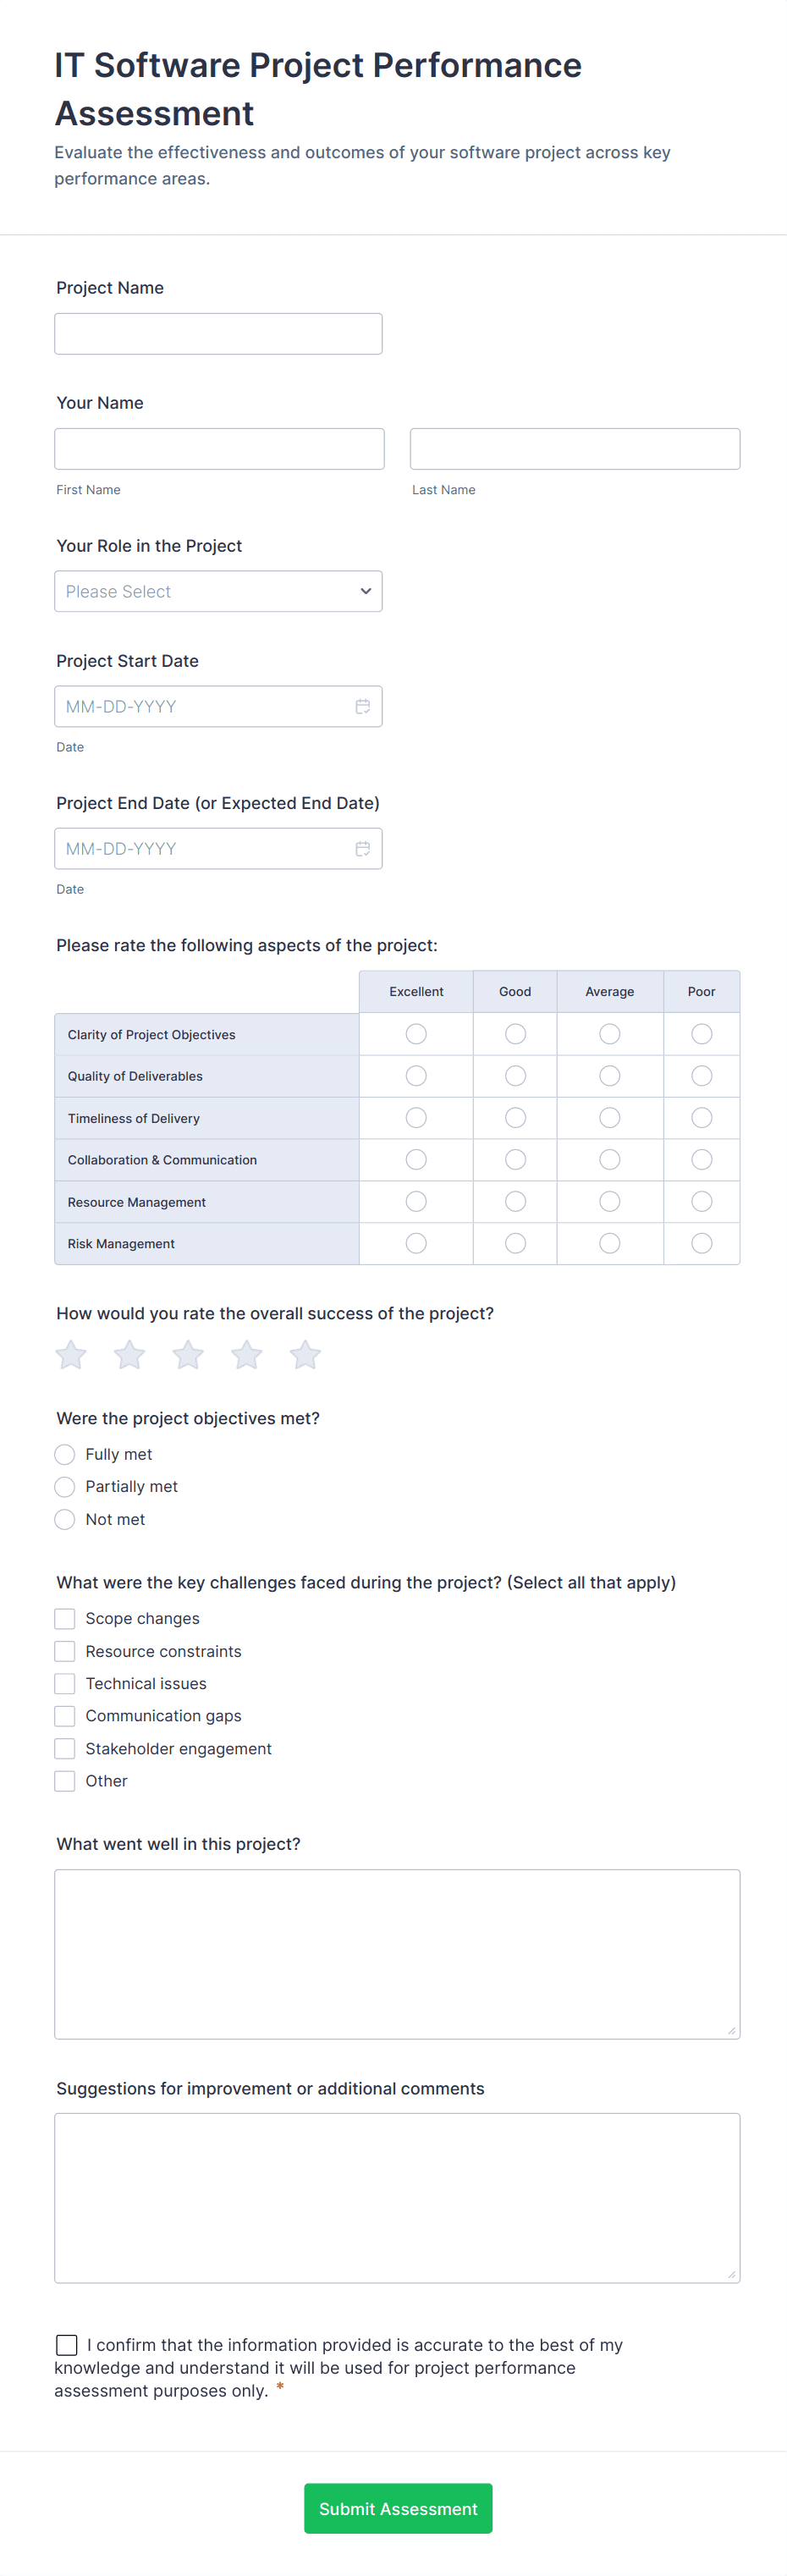Mark objectives as Partially met

point(65,1486)
